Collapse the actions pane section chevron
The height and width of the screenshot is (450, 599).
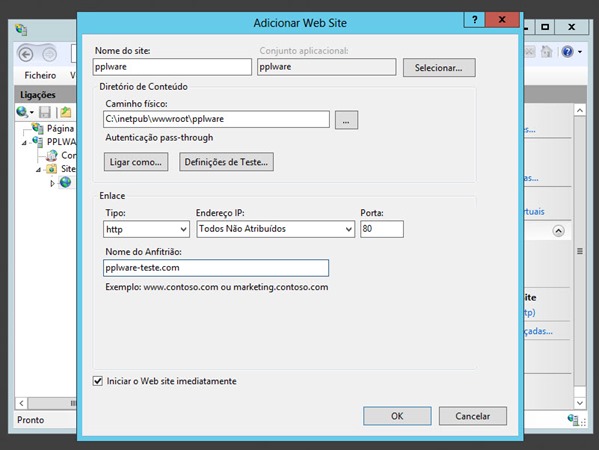pyautogui.click(x=558, y=231)
